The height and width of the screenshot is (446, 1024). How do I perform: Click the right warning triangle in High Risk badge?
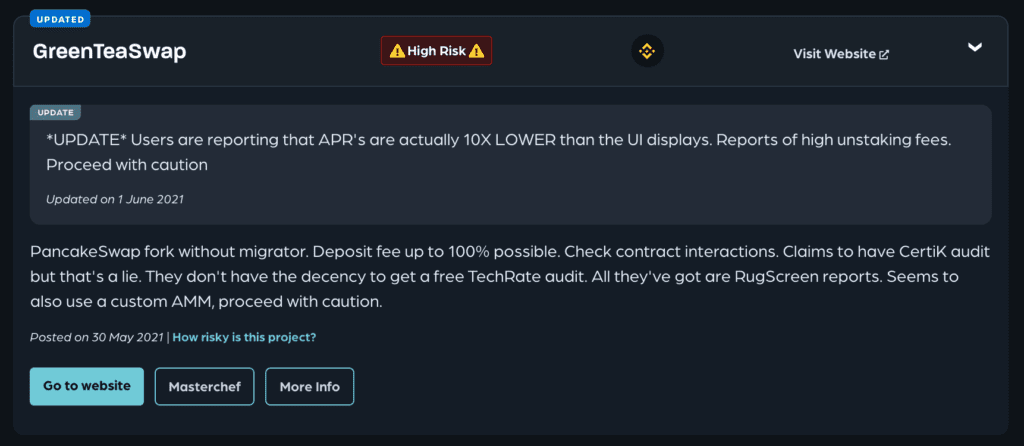tap(476, 51)
